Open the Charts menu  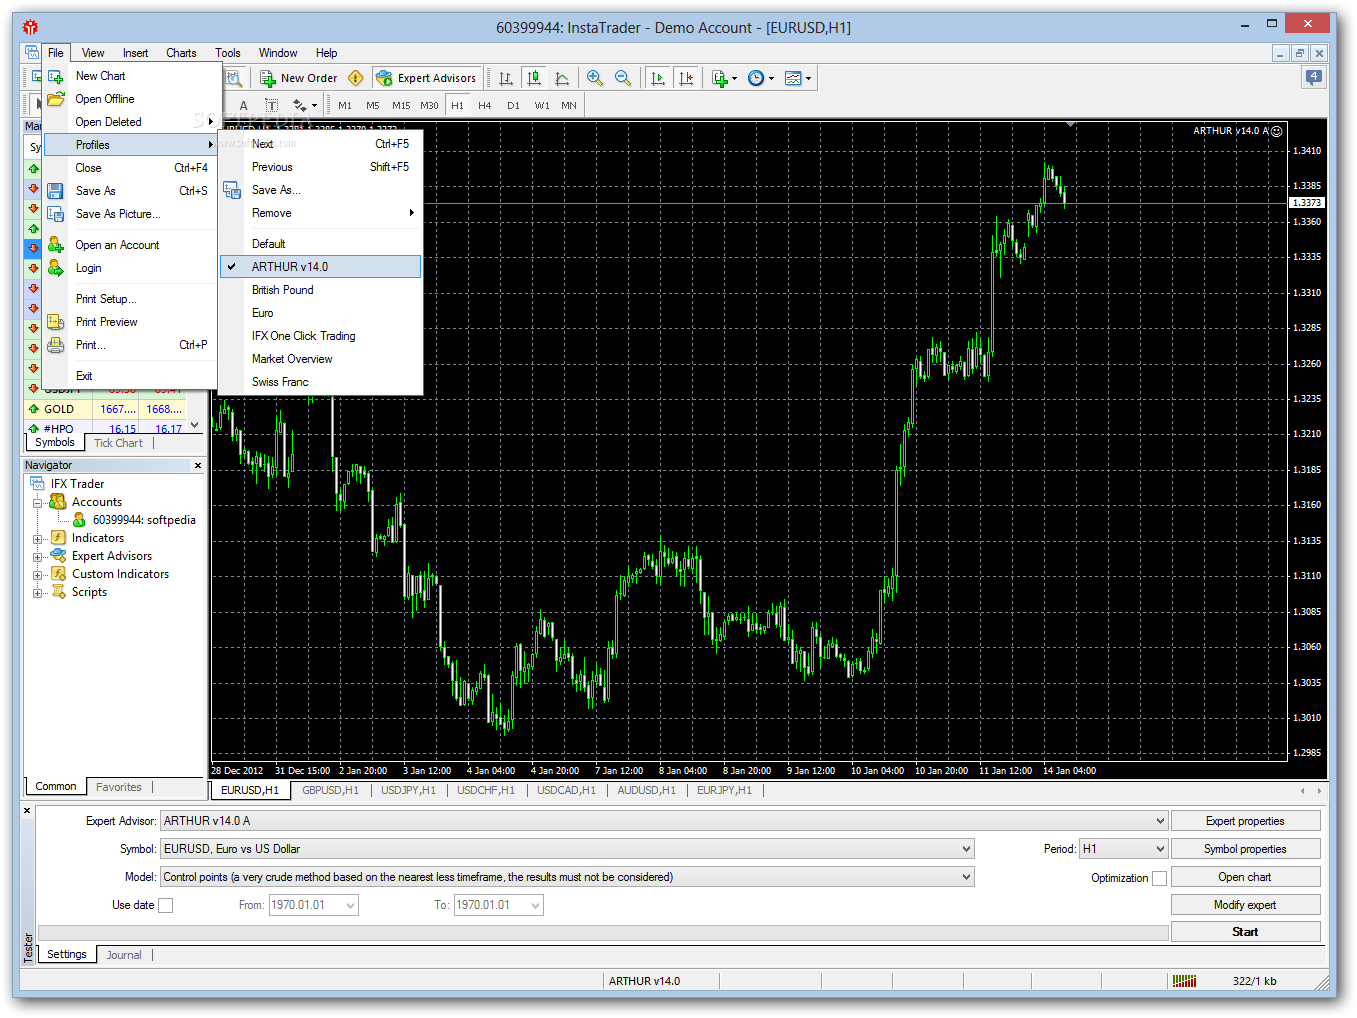181,53
